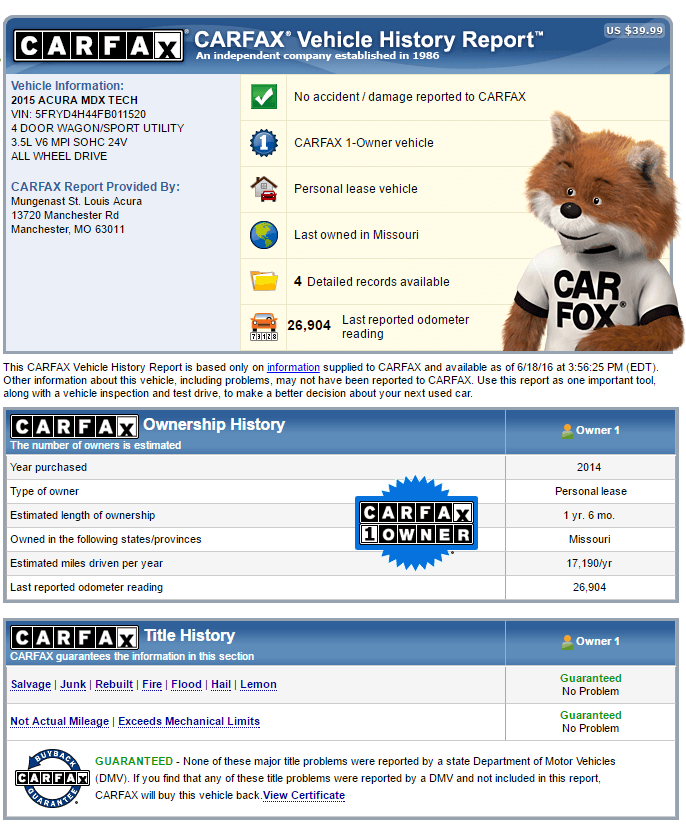The width and height of the screenshot is (686, 825).
Task: Click the orange car odometer icon
Action: (x=264, y=327)
